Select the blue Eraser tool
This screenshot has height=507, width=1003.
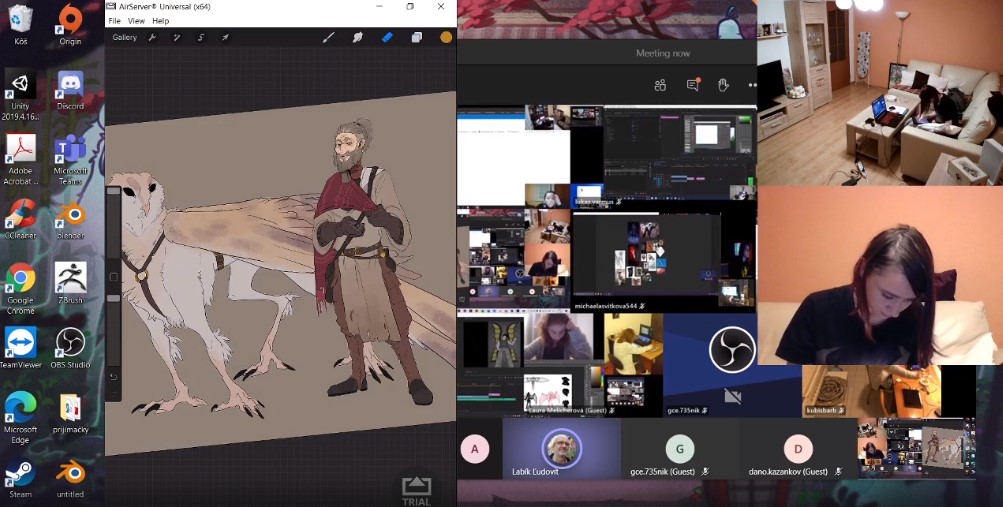[x=387, y=38]
